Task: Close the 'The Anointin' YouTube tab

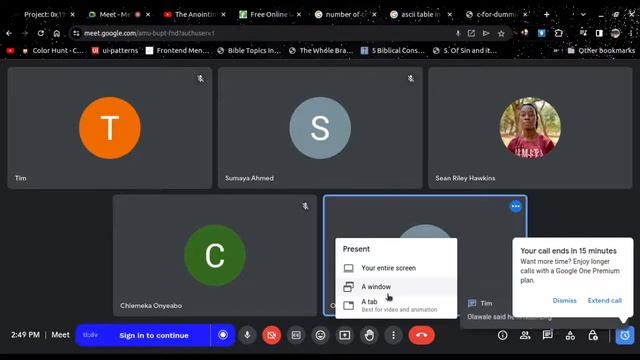Action: pos(223,14)
